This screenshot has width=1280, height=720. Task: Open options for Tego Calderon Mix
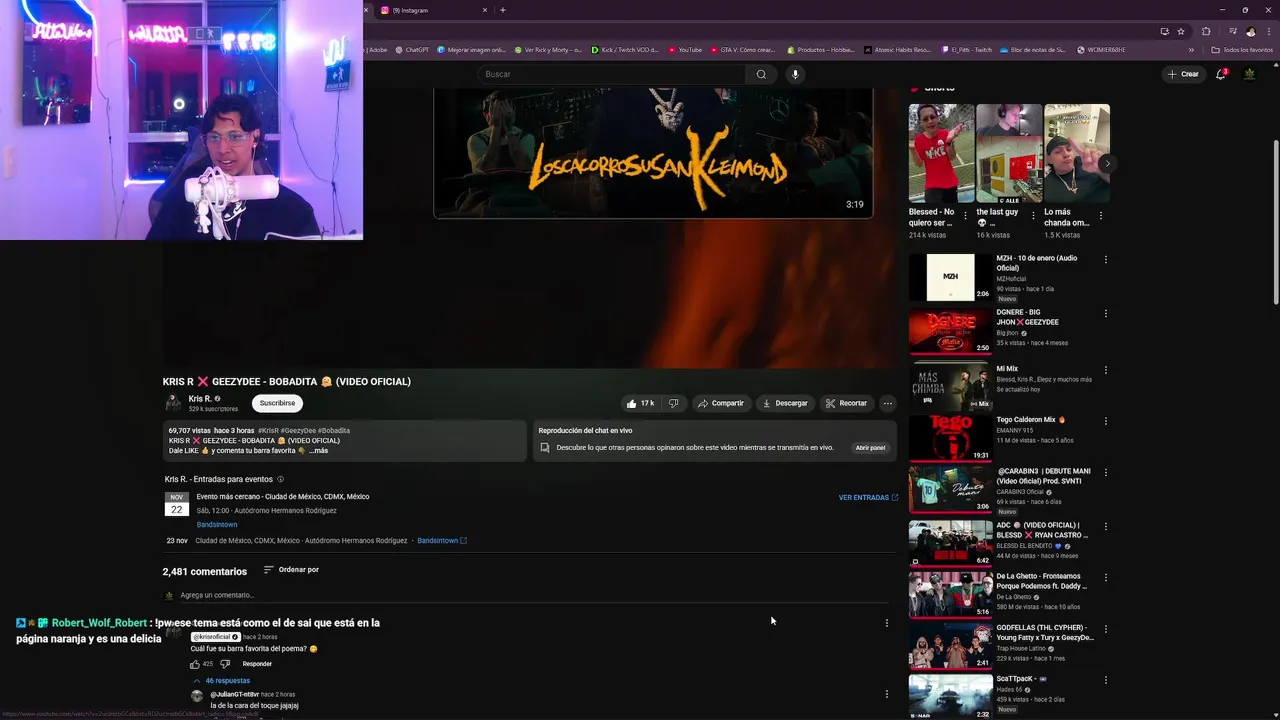tap(1105, 420)
